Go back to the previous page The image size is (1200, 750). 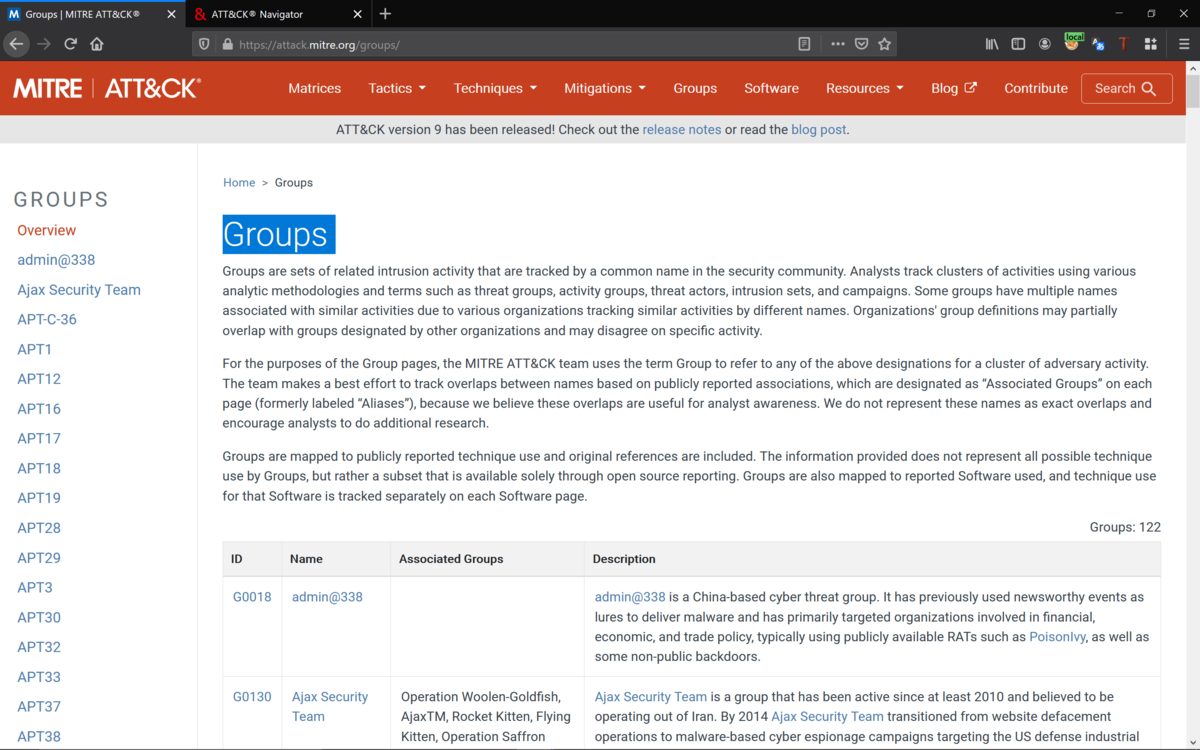(x=16, y=44)
